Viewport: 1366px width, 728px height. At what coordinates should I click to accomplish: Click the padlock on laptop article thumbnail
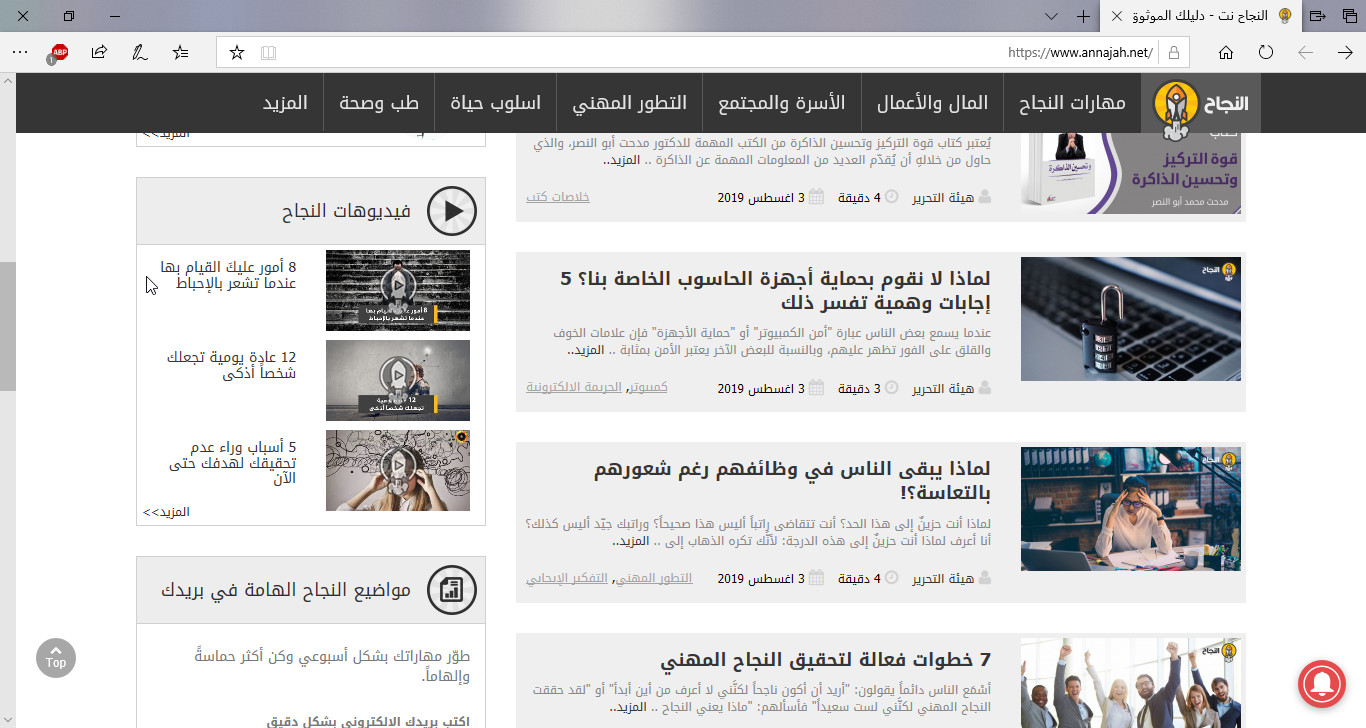tap(1131, 319)
